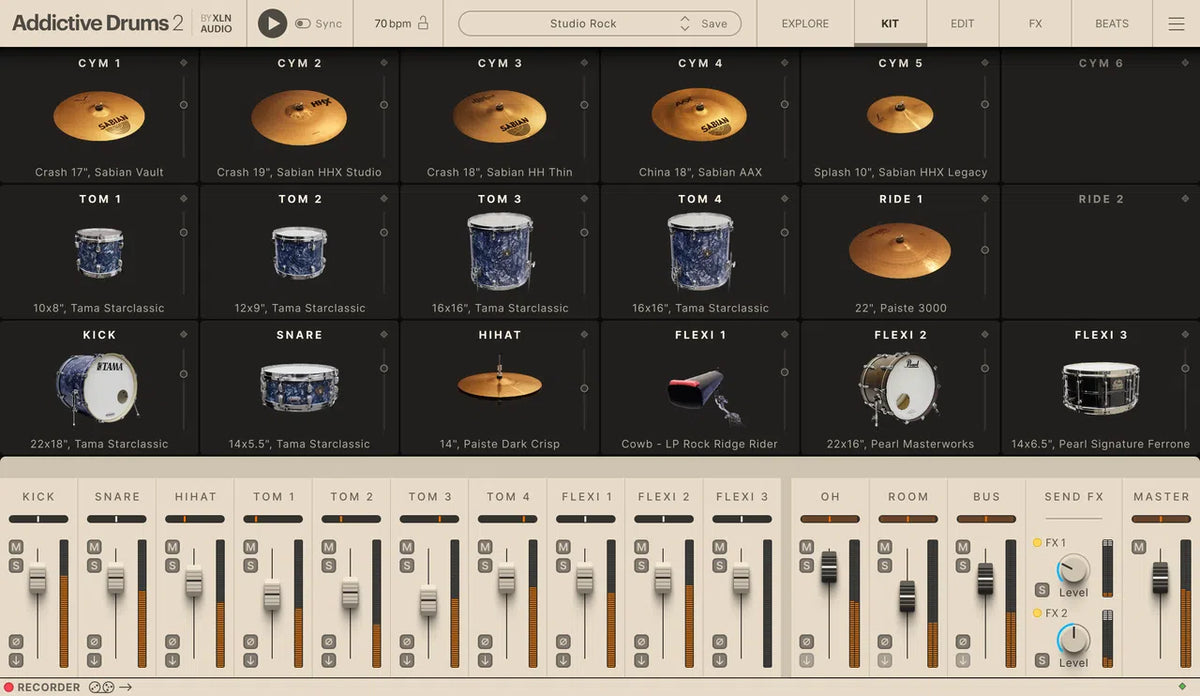Switch to the EXPLORE tab
1200x696 pixels.
pyautogui.click(x=804, y=23)
